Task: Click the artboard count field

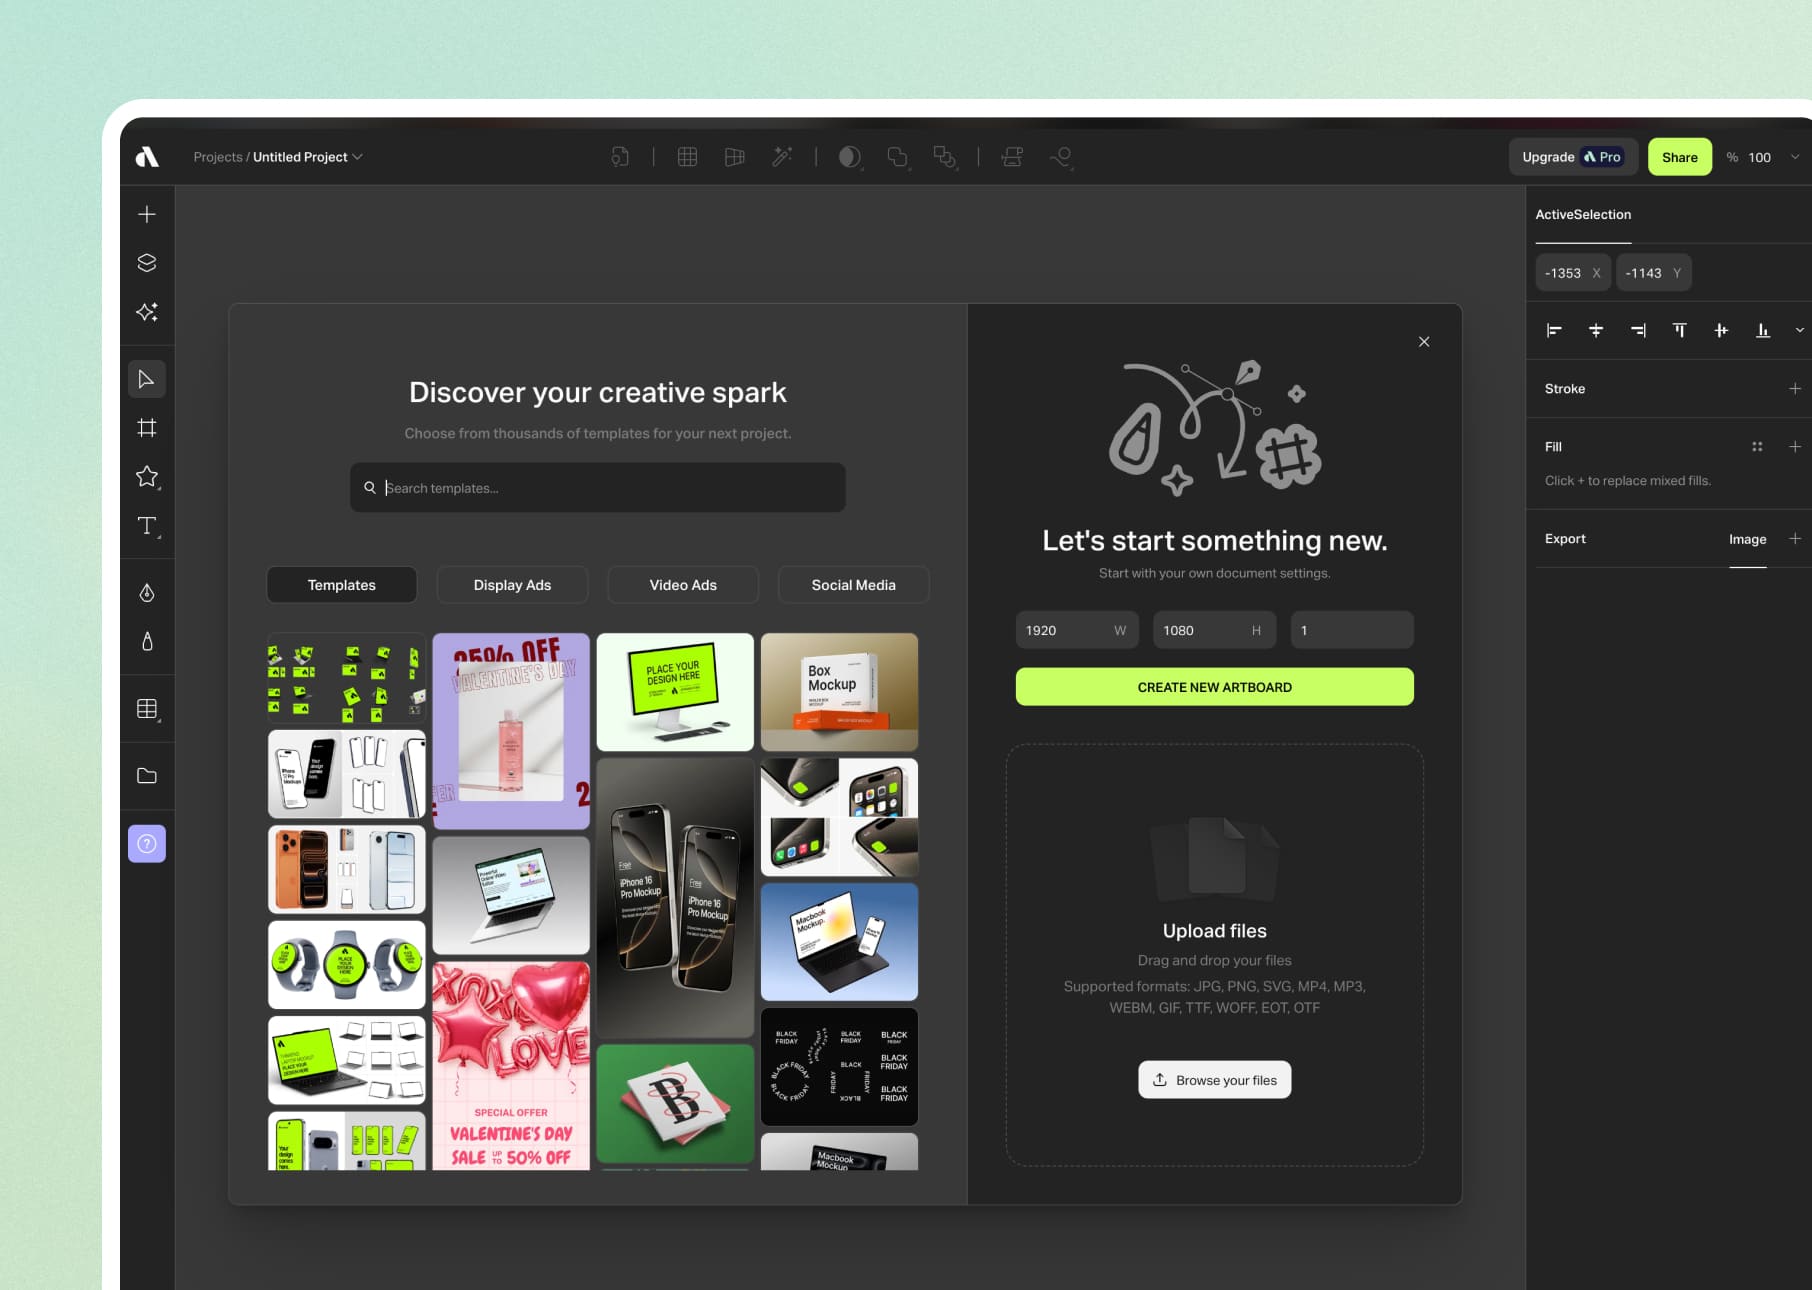Action: (x=1352, y=630)
